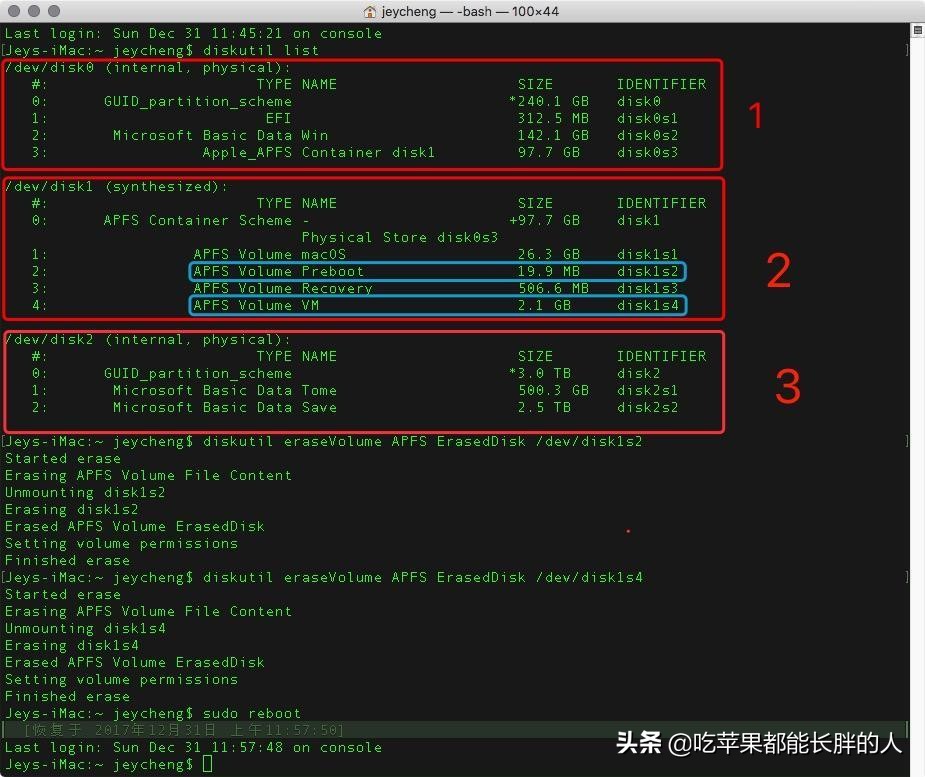Click the '2.1 GB' size value
Screen dimensions: 925x777
(544, 306)
